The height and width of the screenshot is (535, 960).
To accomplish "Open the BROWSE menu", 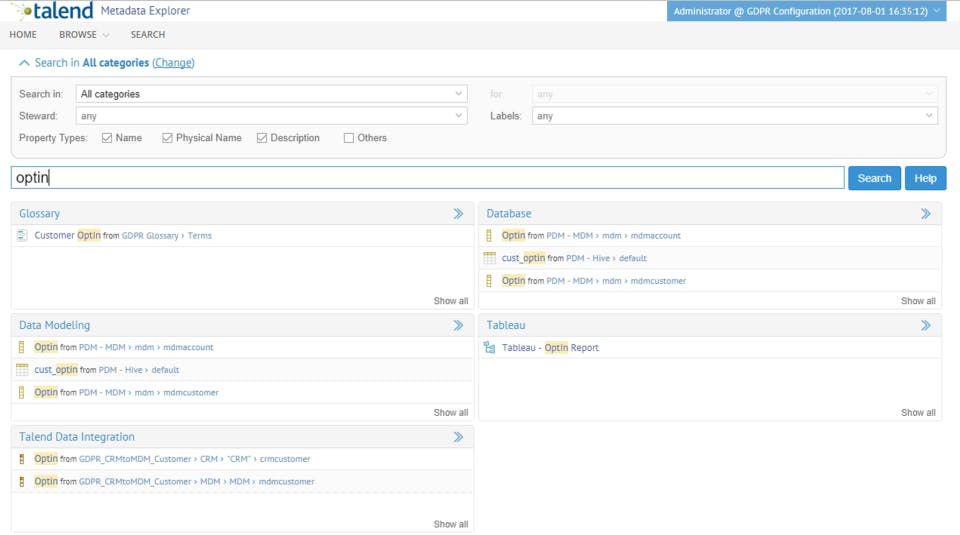I will point(84,35).
